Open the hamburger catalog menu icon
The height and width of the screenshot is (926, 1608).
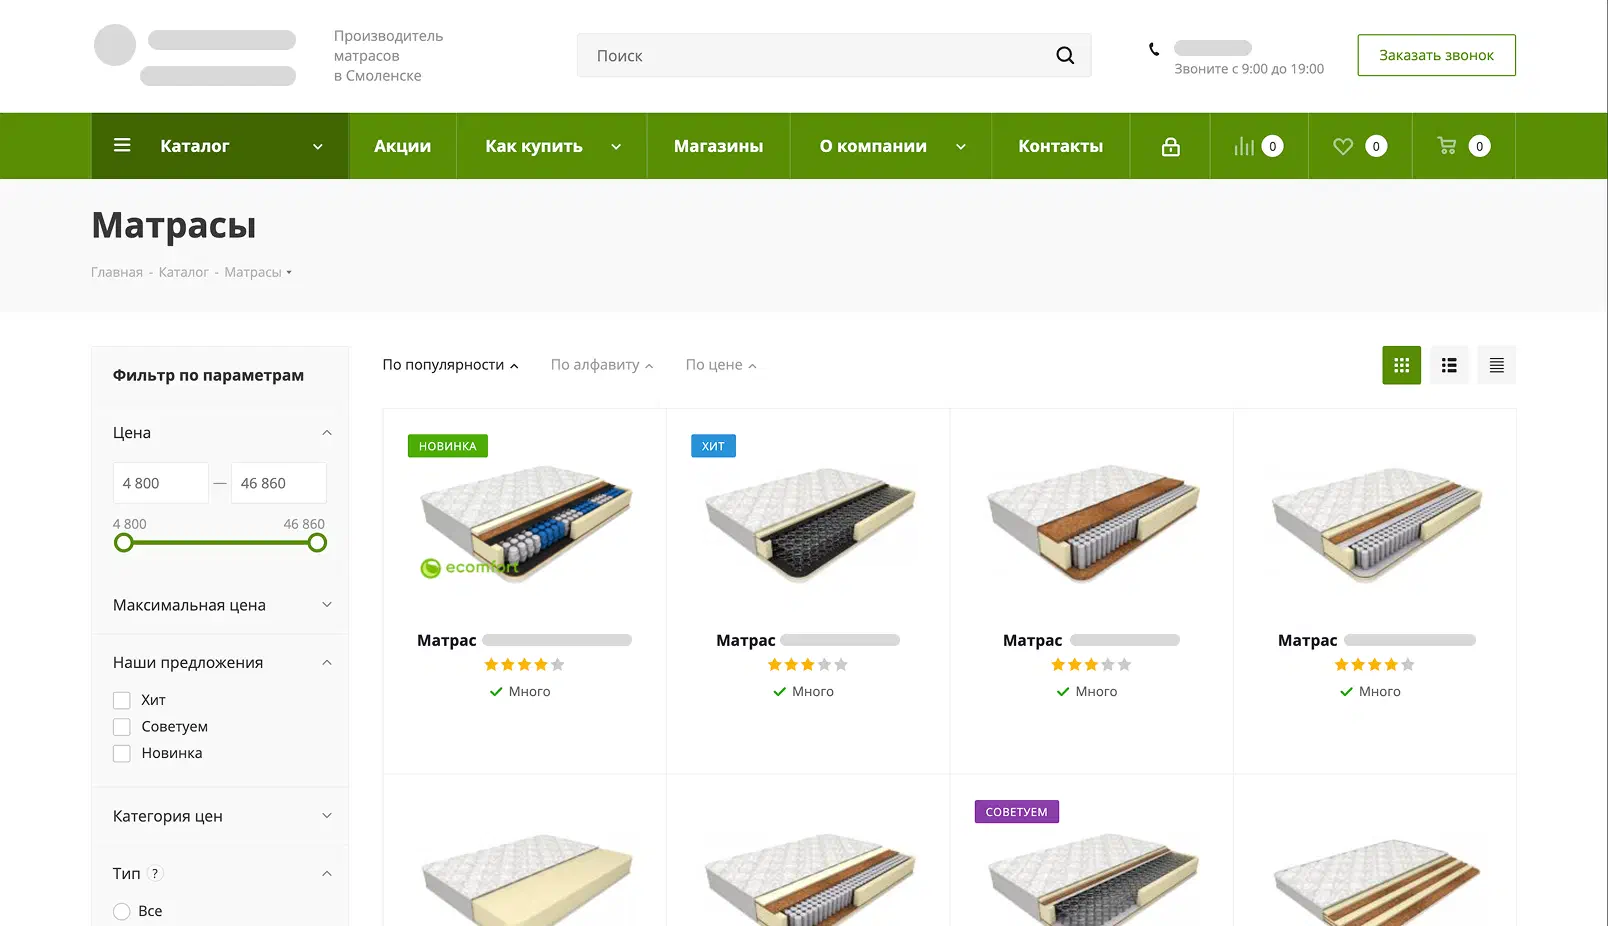pyautogui.click(x=122, y=146)
